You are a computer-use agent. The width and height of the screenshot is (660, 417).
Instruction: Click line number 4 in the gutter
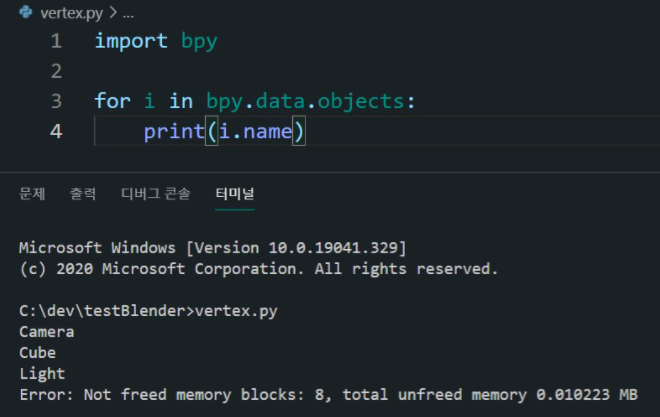click(56, 131)
